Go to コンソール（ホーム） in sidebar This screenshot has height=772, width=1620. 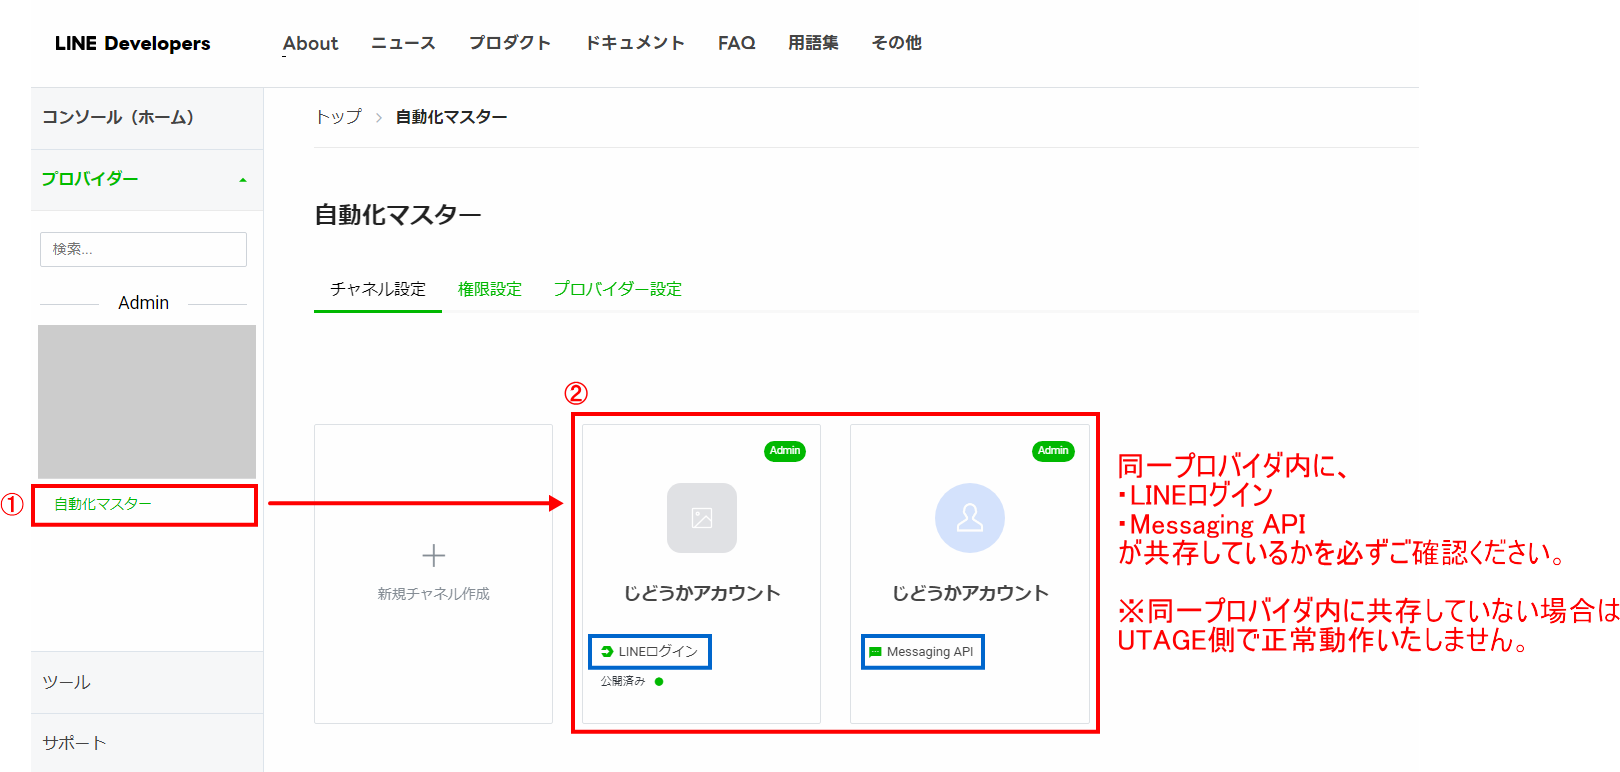[x=147, y=118]
